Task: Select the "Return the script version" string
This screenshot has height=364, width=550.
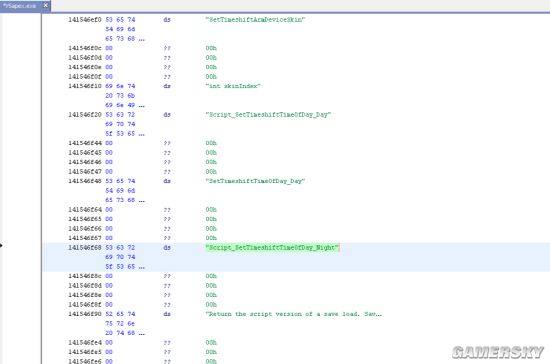Action: pyautogui.click(x=294, y=314)
